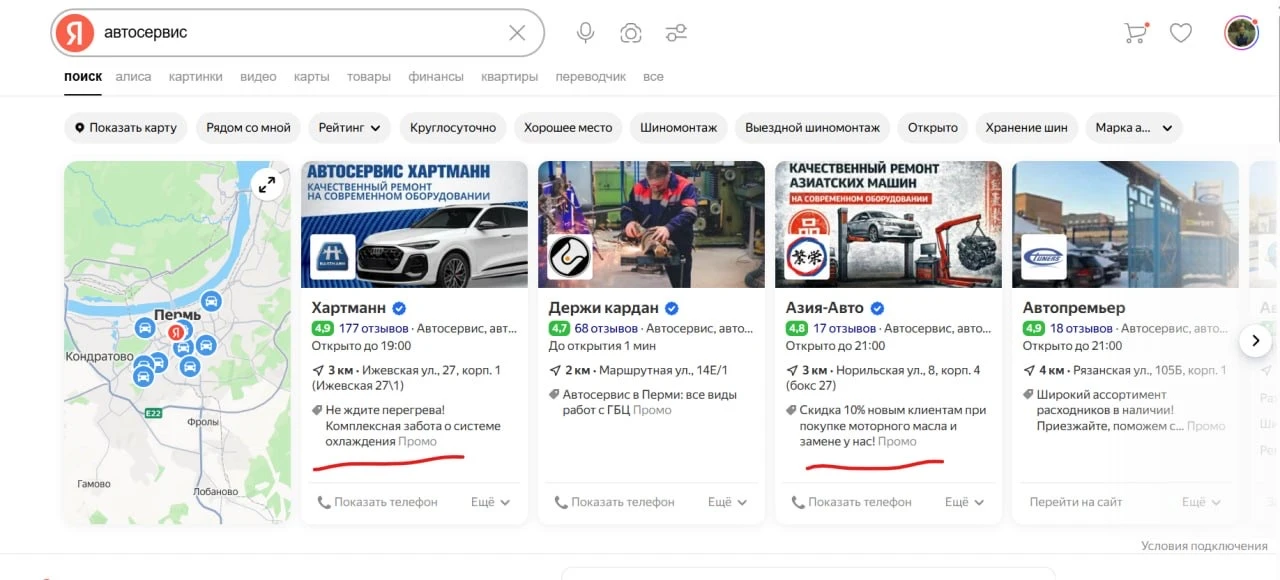The width and height of the screenshot is (1280, 580).
Task: Open the все tab
Action: coord(653,77)
